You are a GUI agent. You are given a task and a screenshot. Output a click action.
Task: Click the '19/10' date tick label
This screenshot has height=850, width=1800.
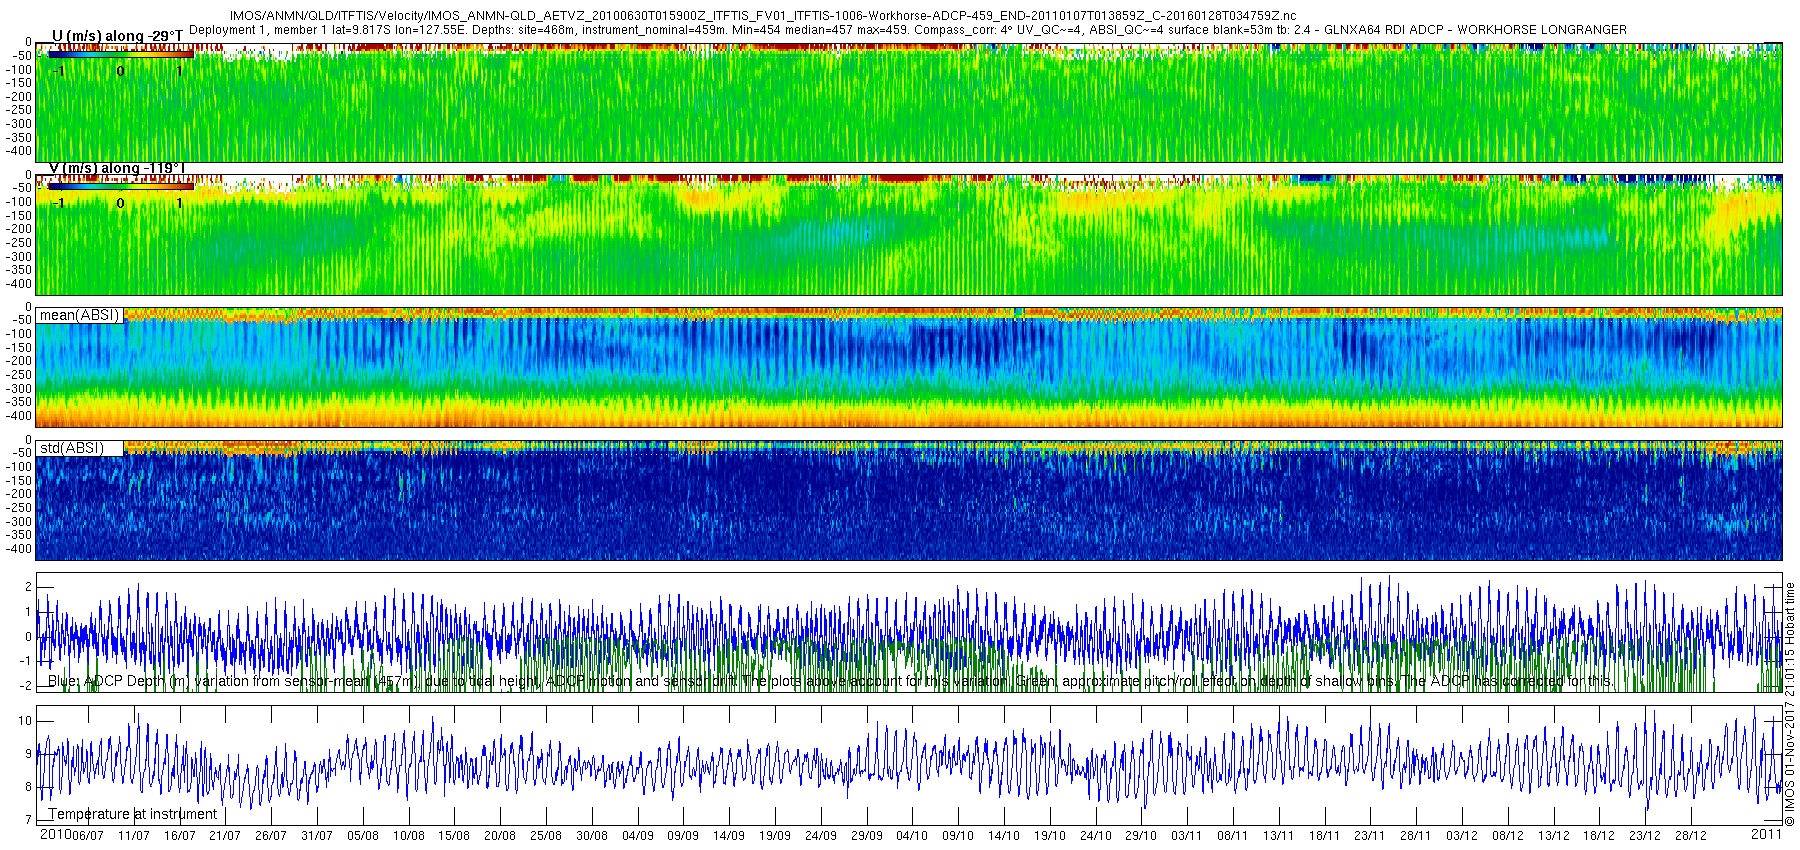tap(1050, 836)
